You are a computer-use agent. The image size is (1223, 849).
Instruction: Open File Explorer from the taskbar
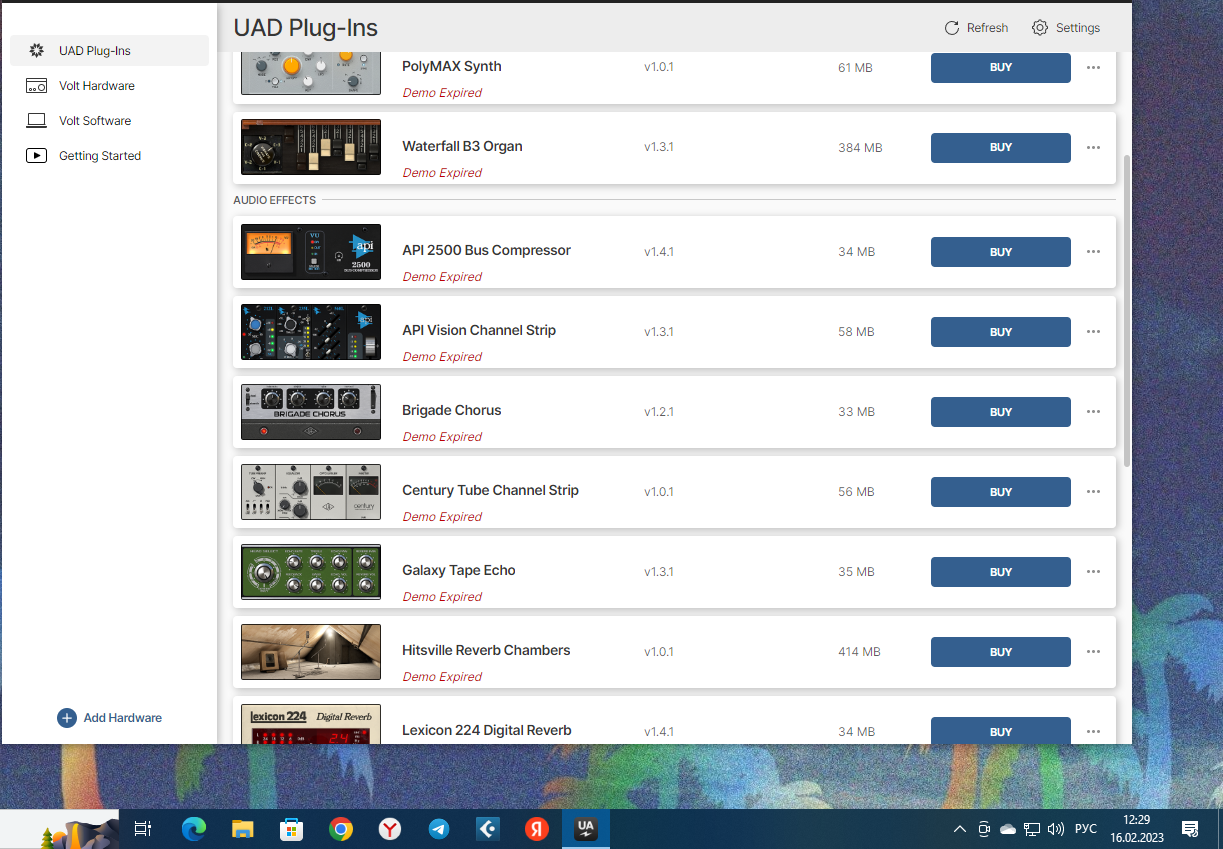pyautogui.click(x=243, y=829)
